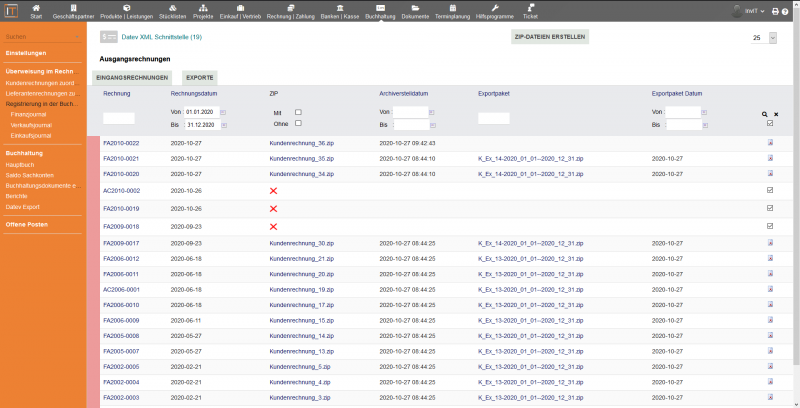Image resolution: width=800 pixels, height=408 pixels.
Task: Click the Datev XML Schnittstelle header icon
Action: (109, 37)
